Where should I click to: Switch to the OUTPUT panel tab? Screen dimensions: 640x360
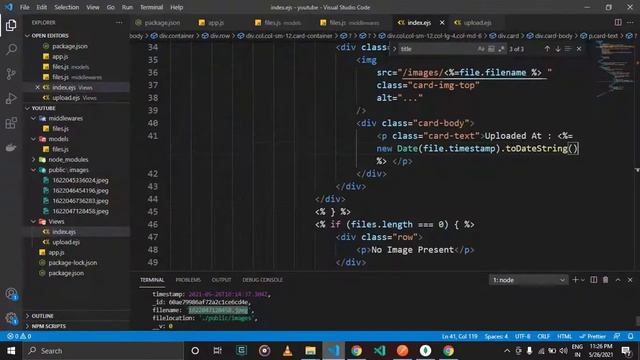click(221, 280)
